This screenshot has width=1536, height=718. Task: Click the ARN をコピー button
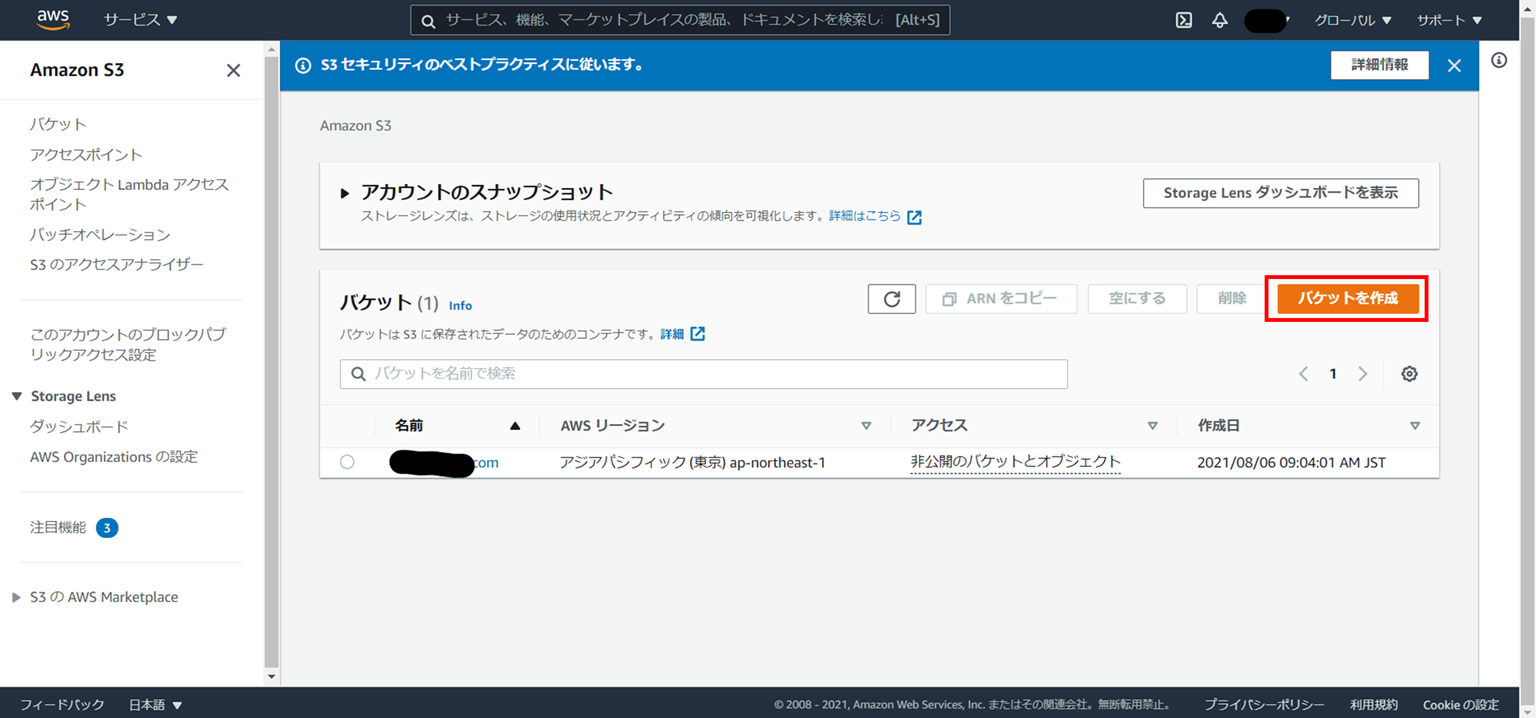coord(1001,299)
